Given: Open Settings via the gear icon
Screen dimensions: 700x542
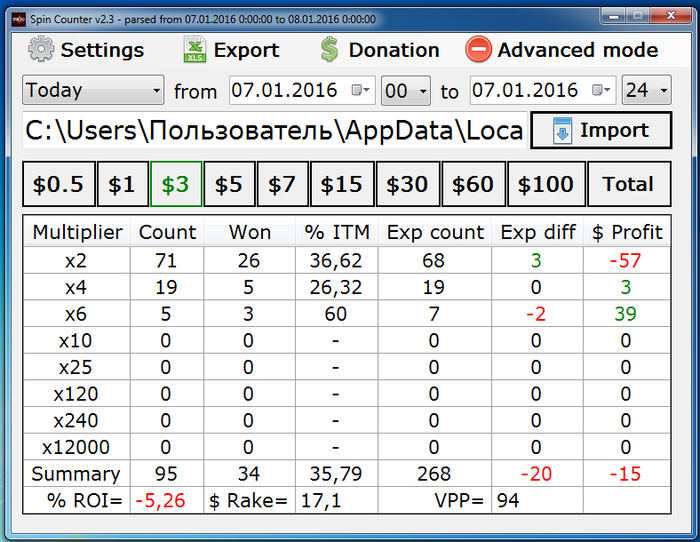Looking at the screenshot, I should [x=40, y=50].
